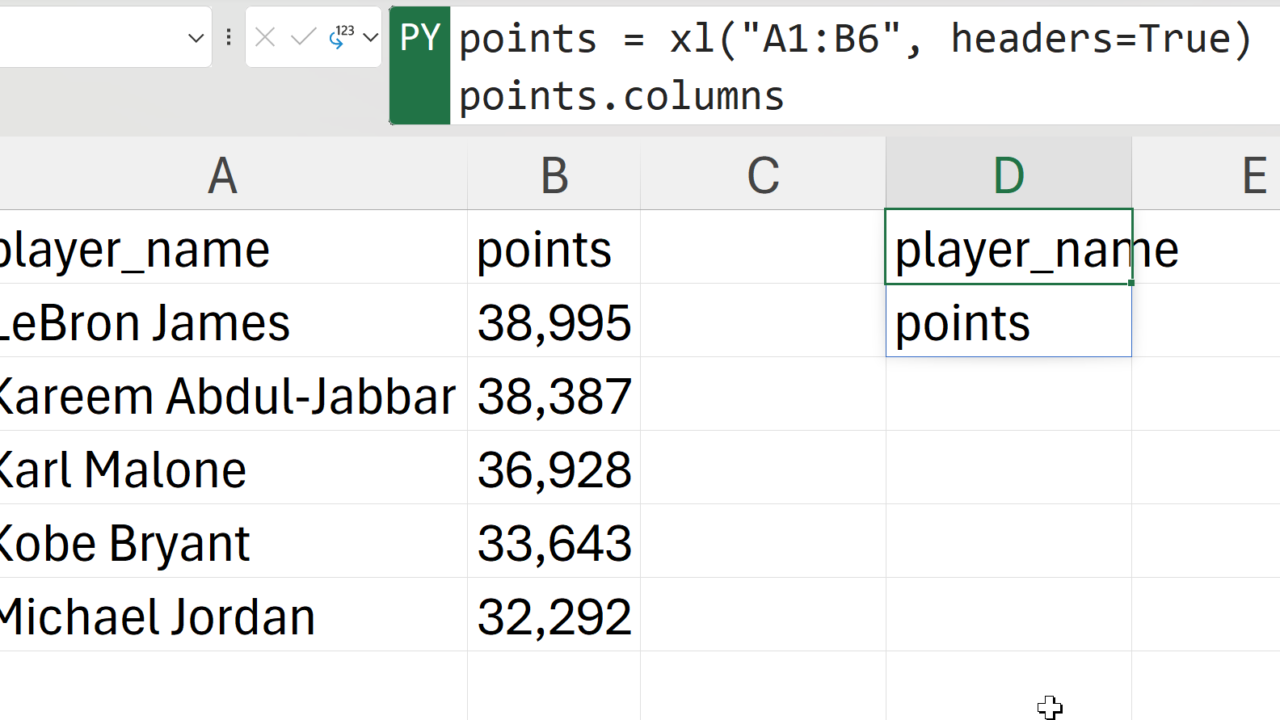Select column C header
Image resolution: width=1280 pixels, height=720 pixels.
coord(762,175)
